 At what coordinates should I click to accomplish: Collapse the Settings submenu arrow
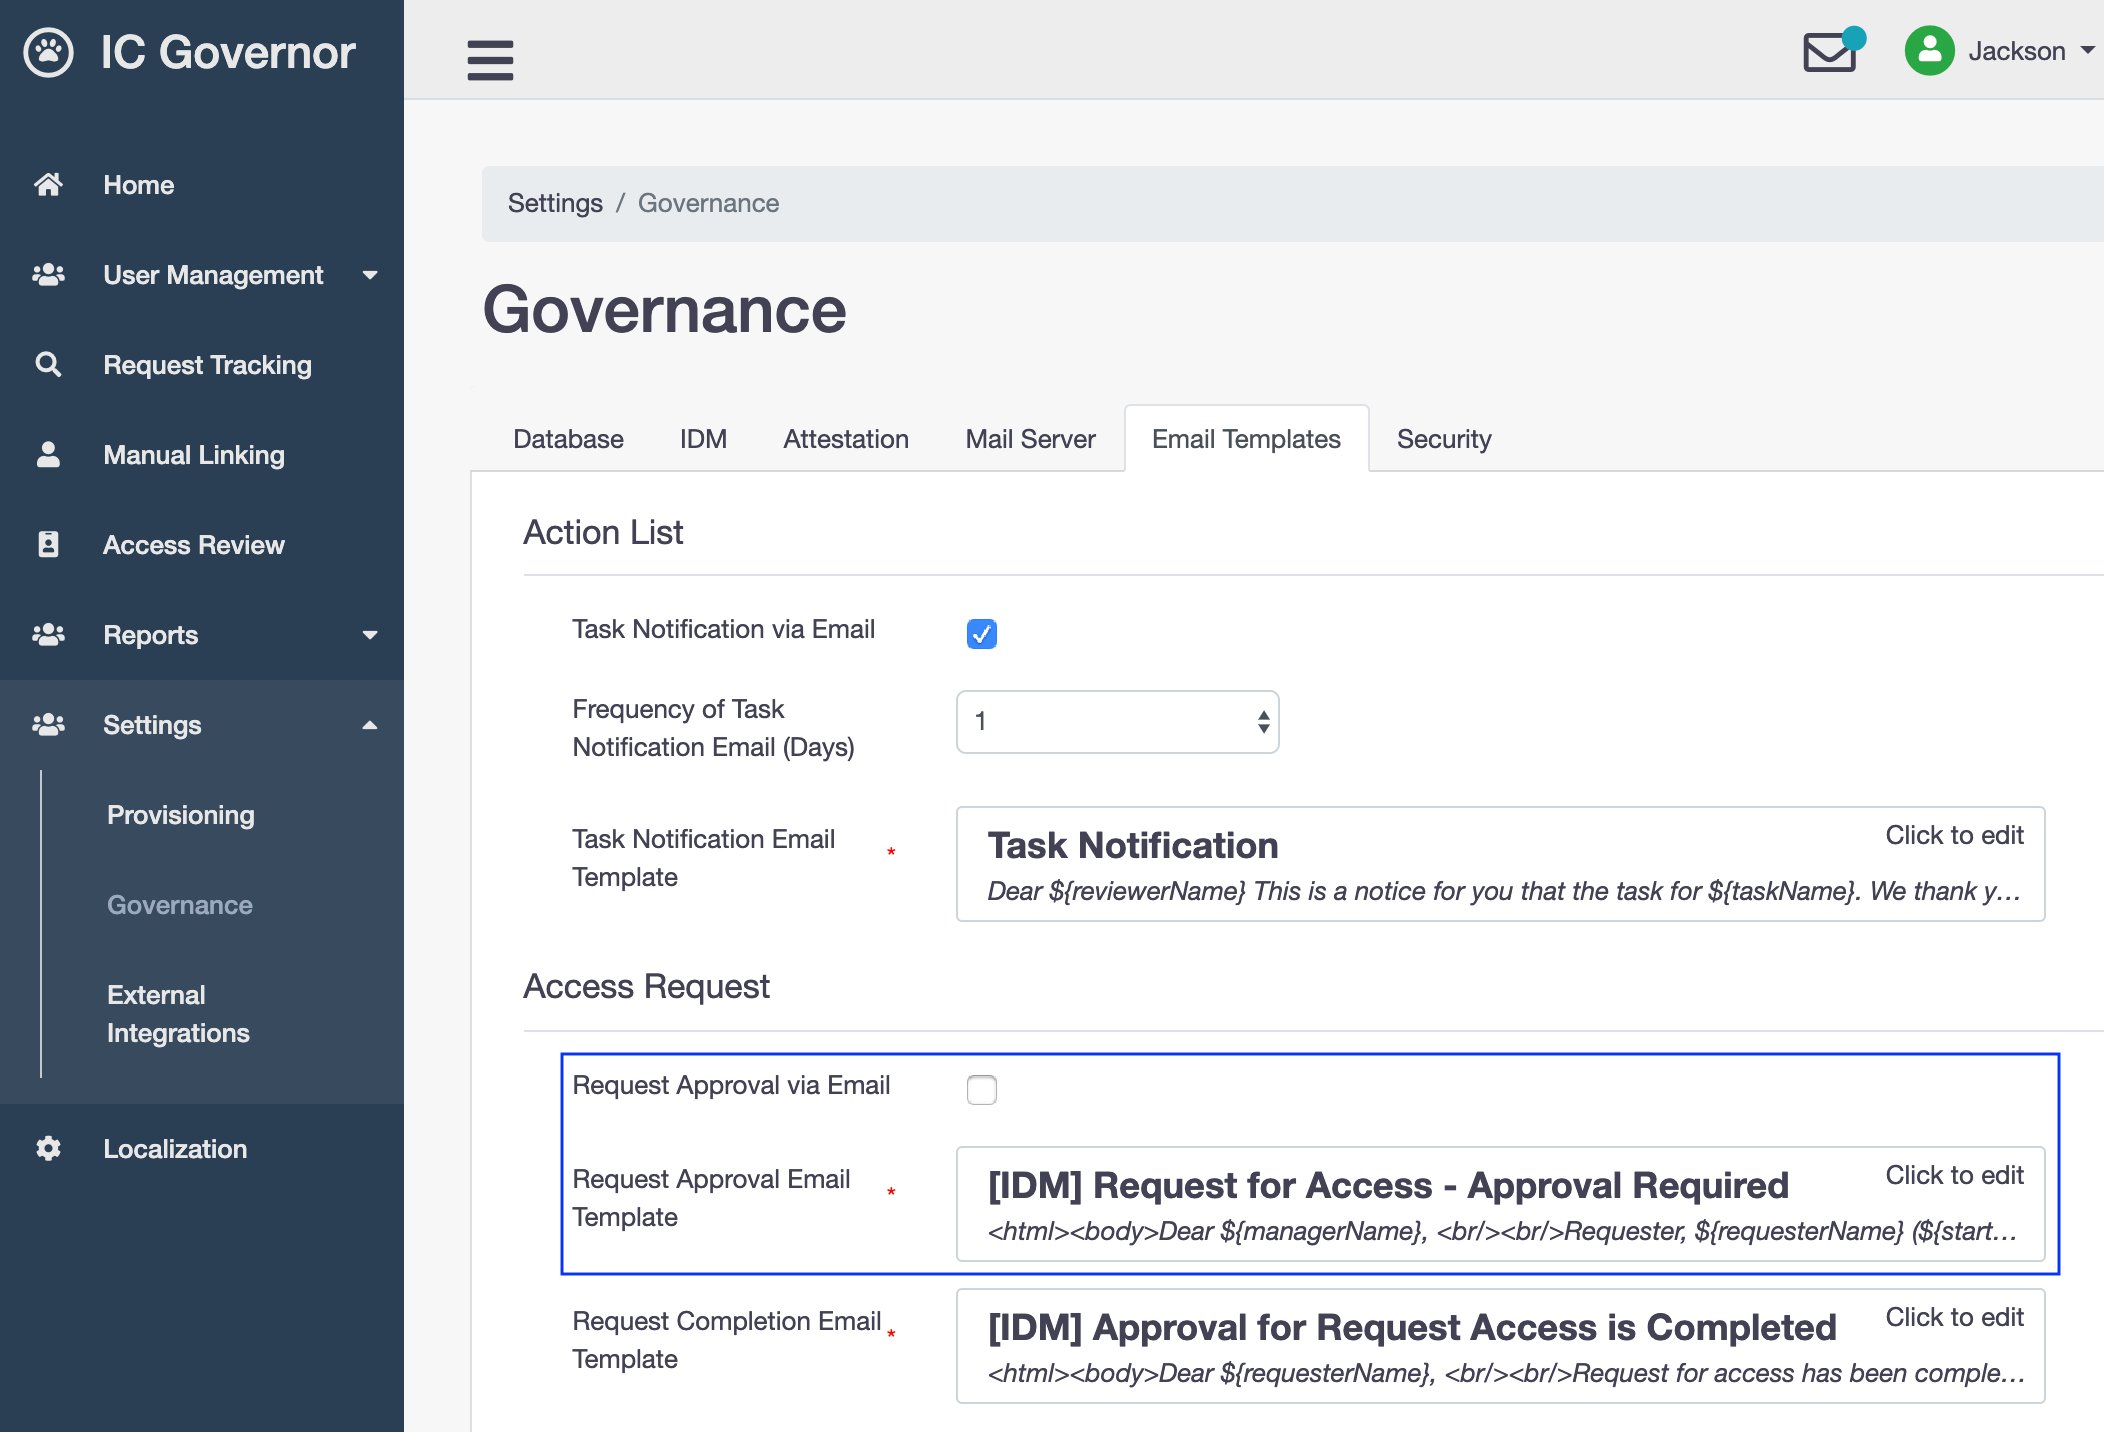pyautogui.click(x=370, y=725)
